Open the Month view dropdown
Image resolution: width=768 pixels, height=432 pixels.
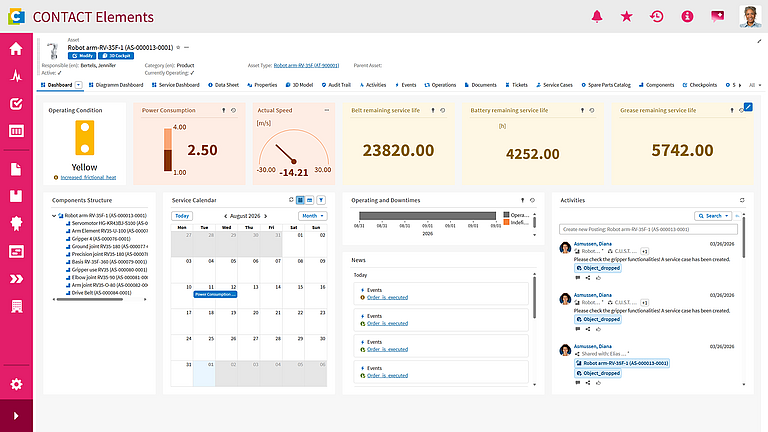pyautogui.click(x=312, y=216)
